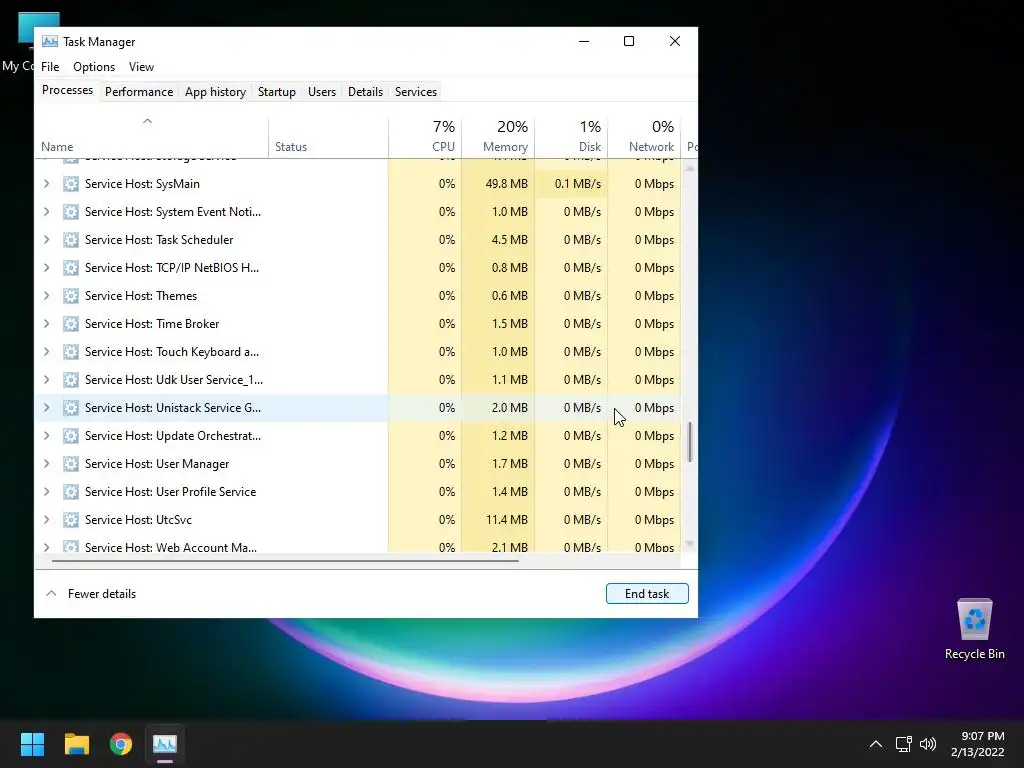Open File Explorer from the taskbar
The height and width of the screenshot is (768, 1024).
(x=76, y=744)
